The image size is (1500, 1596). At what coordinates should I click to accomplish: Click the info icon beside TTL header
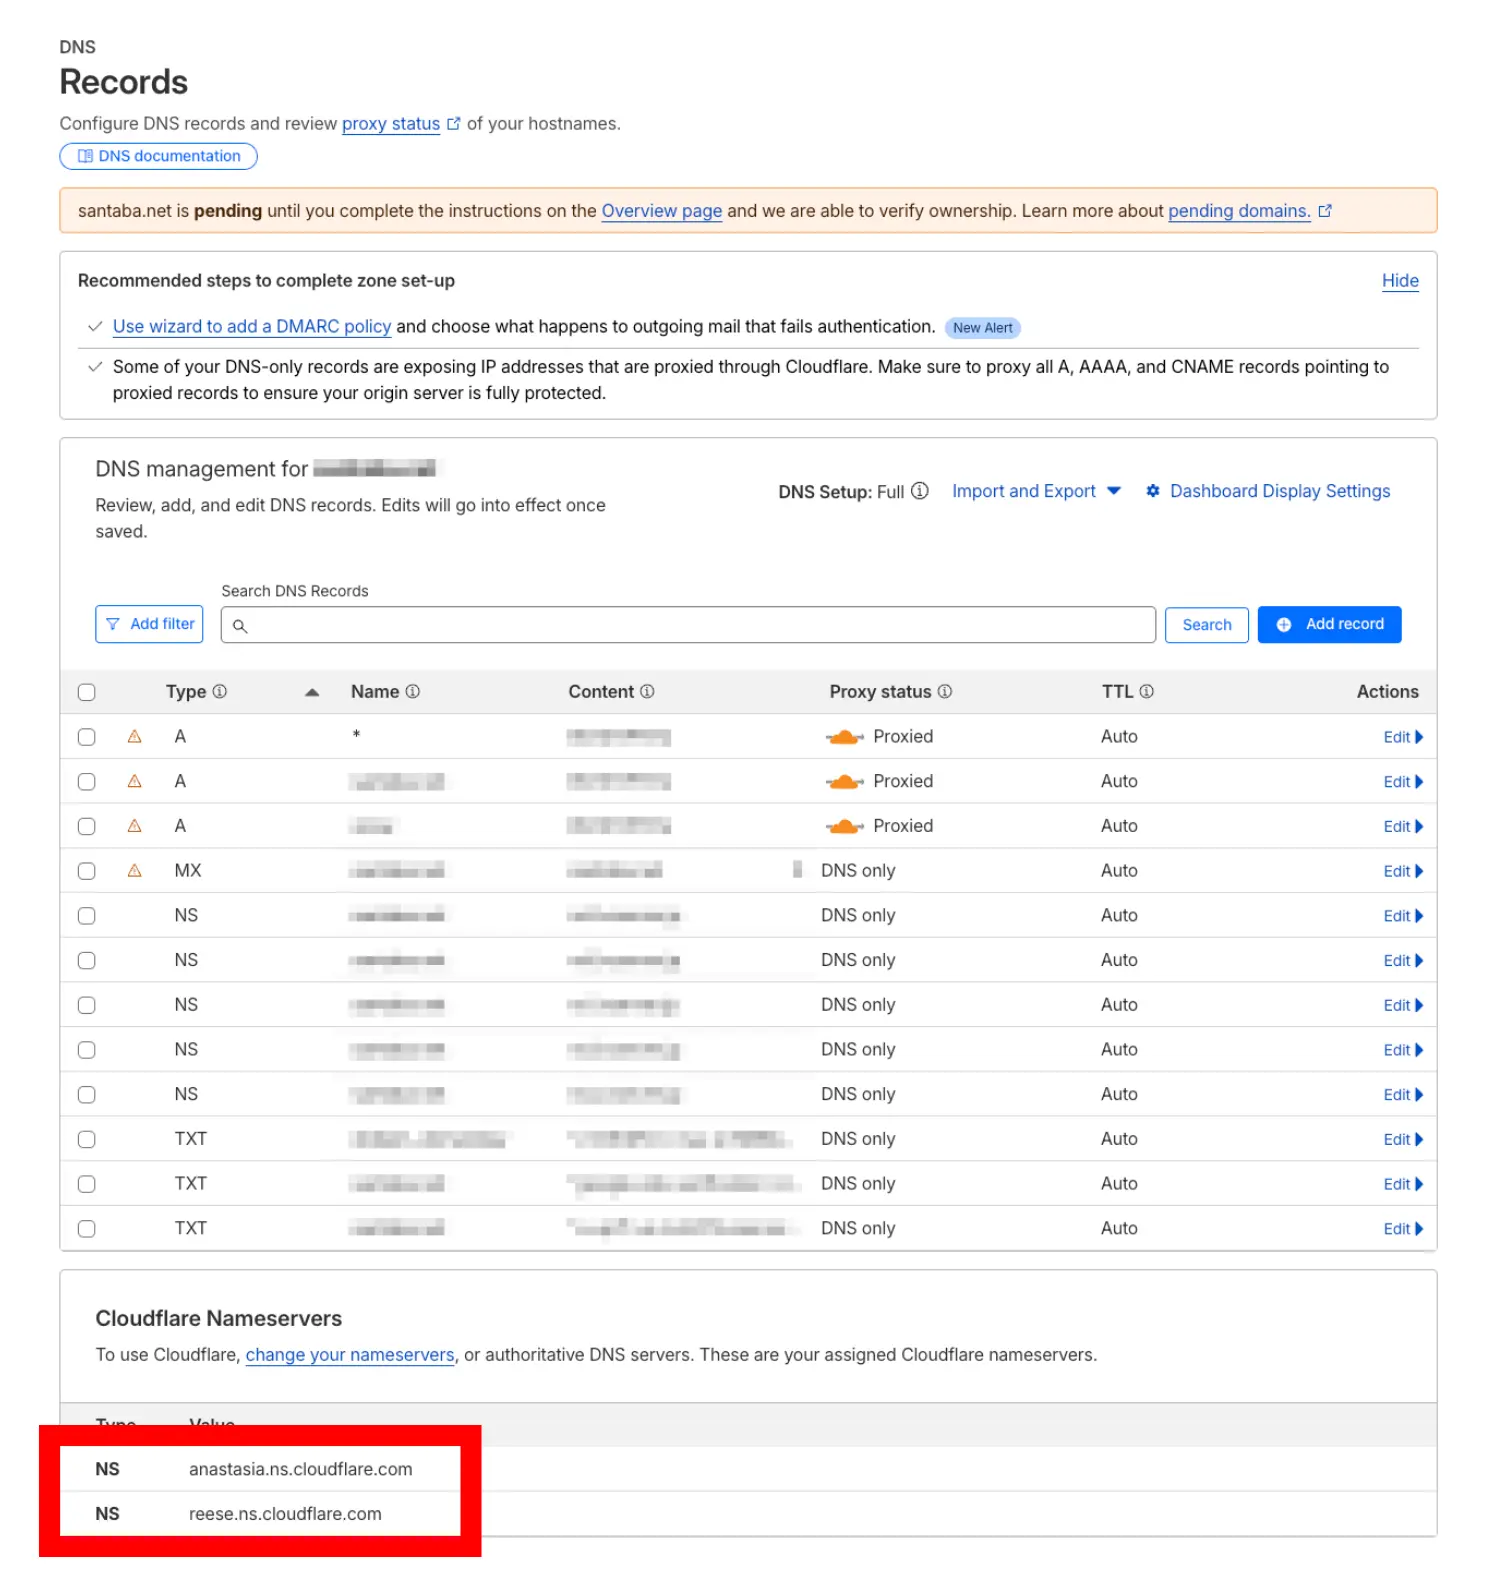1147,692
